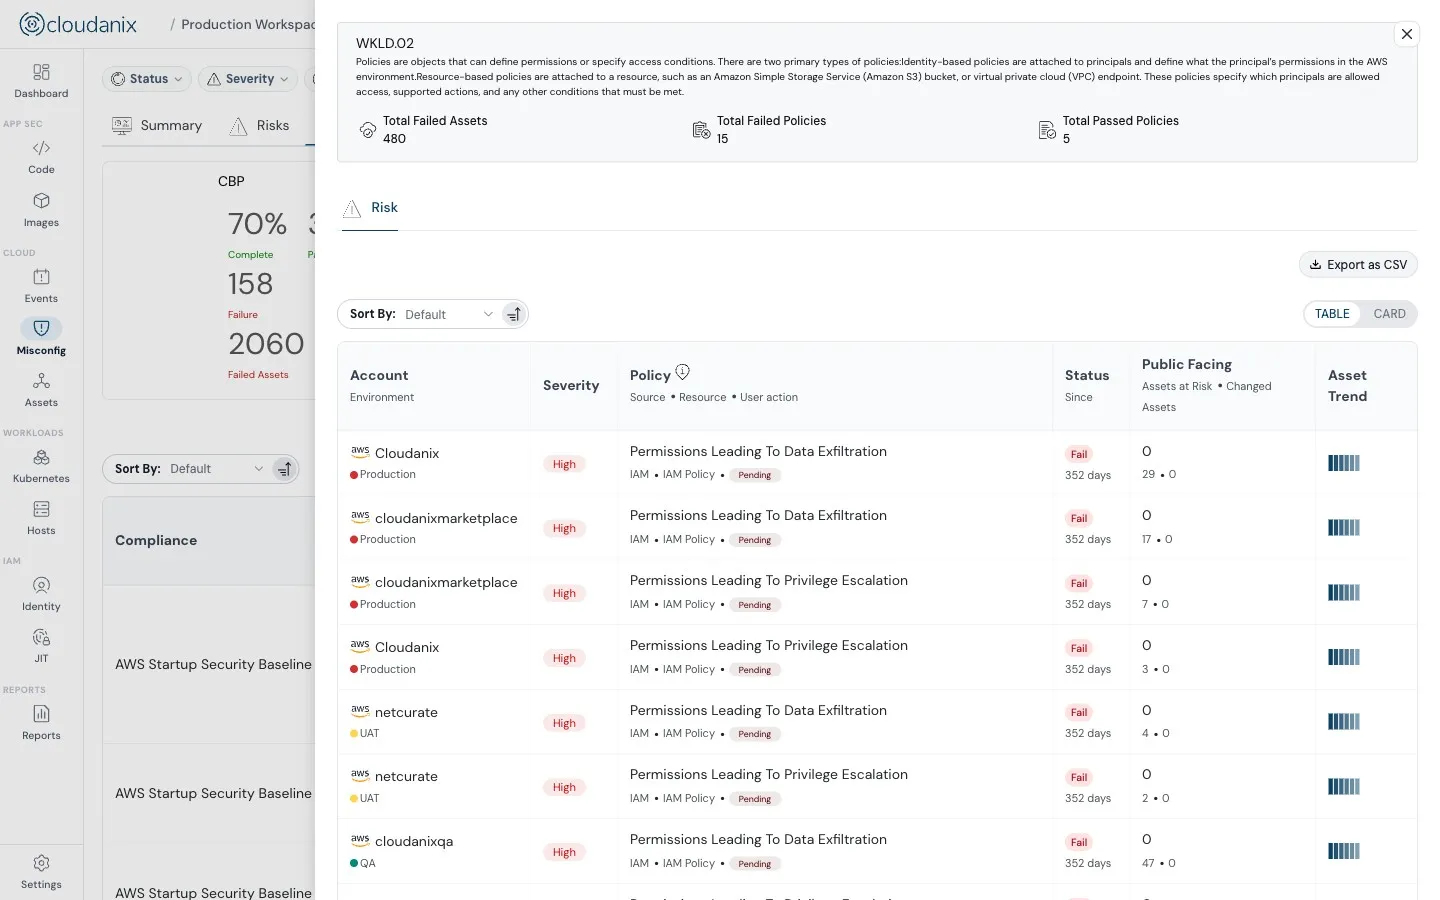Image resolution: width=1440 pixels, height=900 pixels.
Task: Click the Total Failed Policies icon
Action: point(701,130)
